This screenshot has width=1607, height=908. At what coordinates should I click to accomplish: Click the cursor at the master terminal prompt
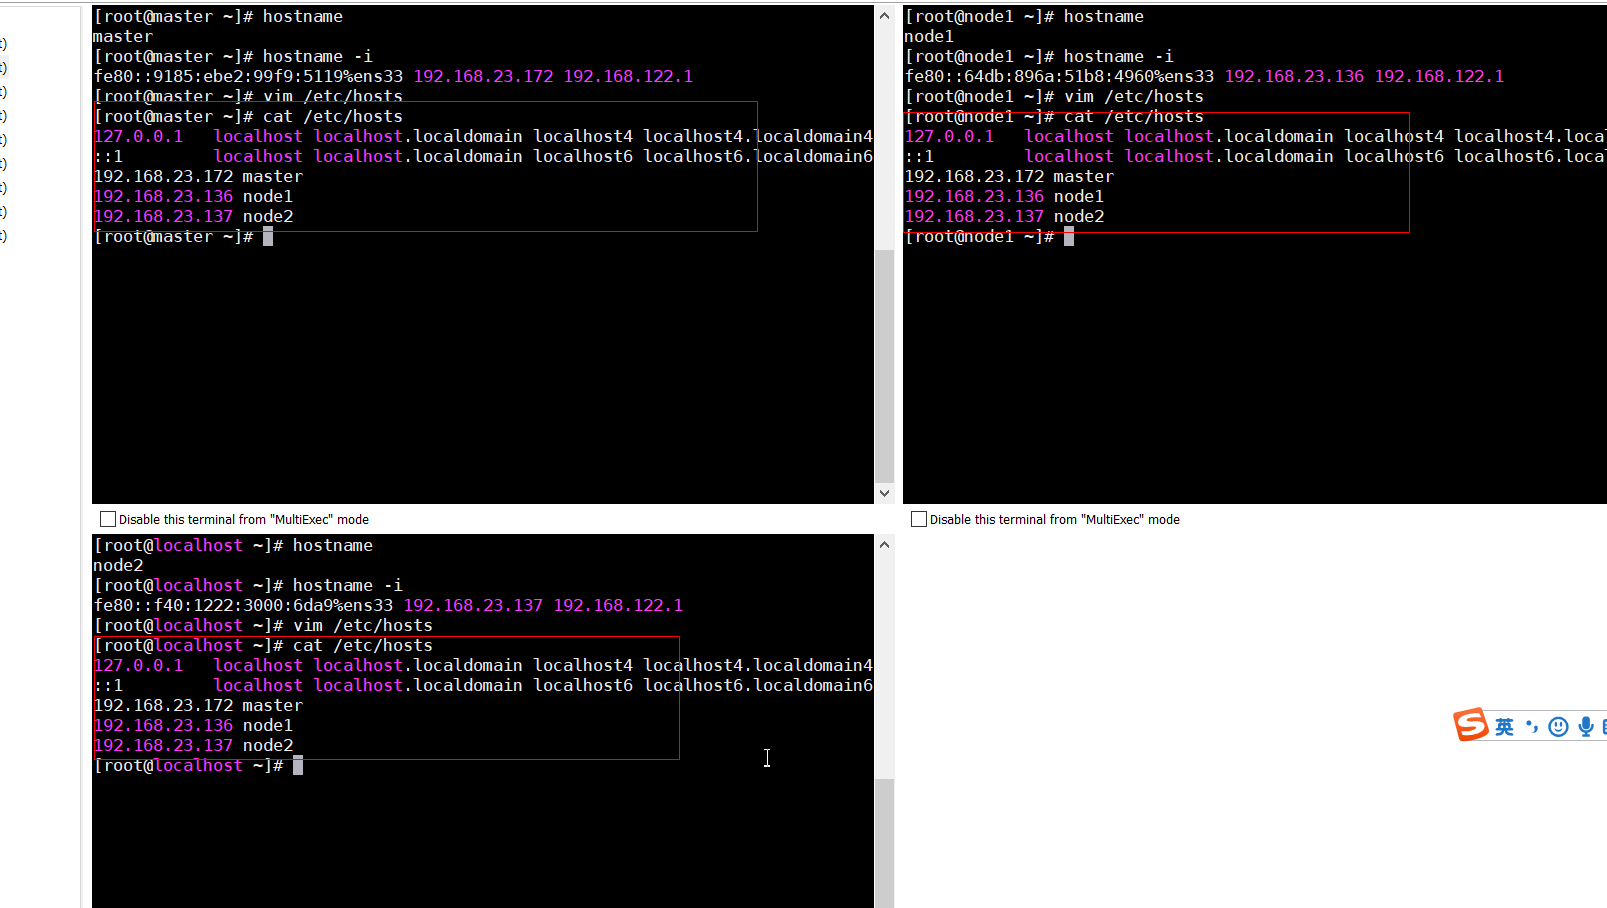268,237
